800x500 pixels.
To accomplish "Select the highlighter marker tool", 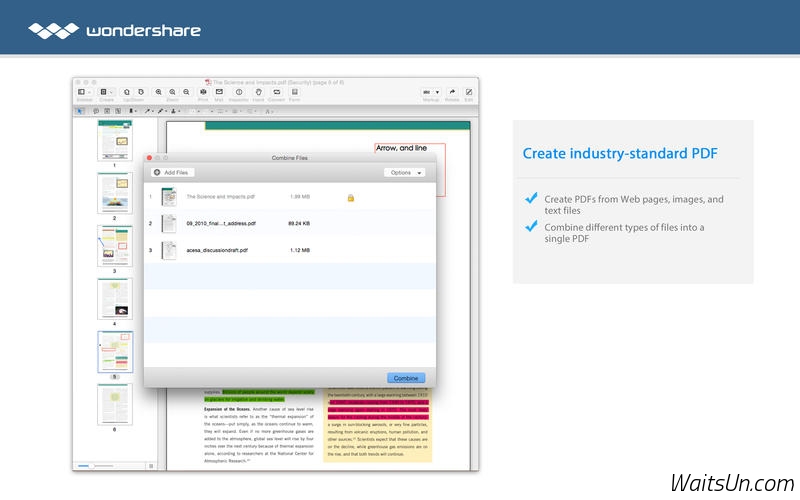I will tap(131, 111).
